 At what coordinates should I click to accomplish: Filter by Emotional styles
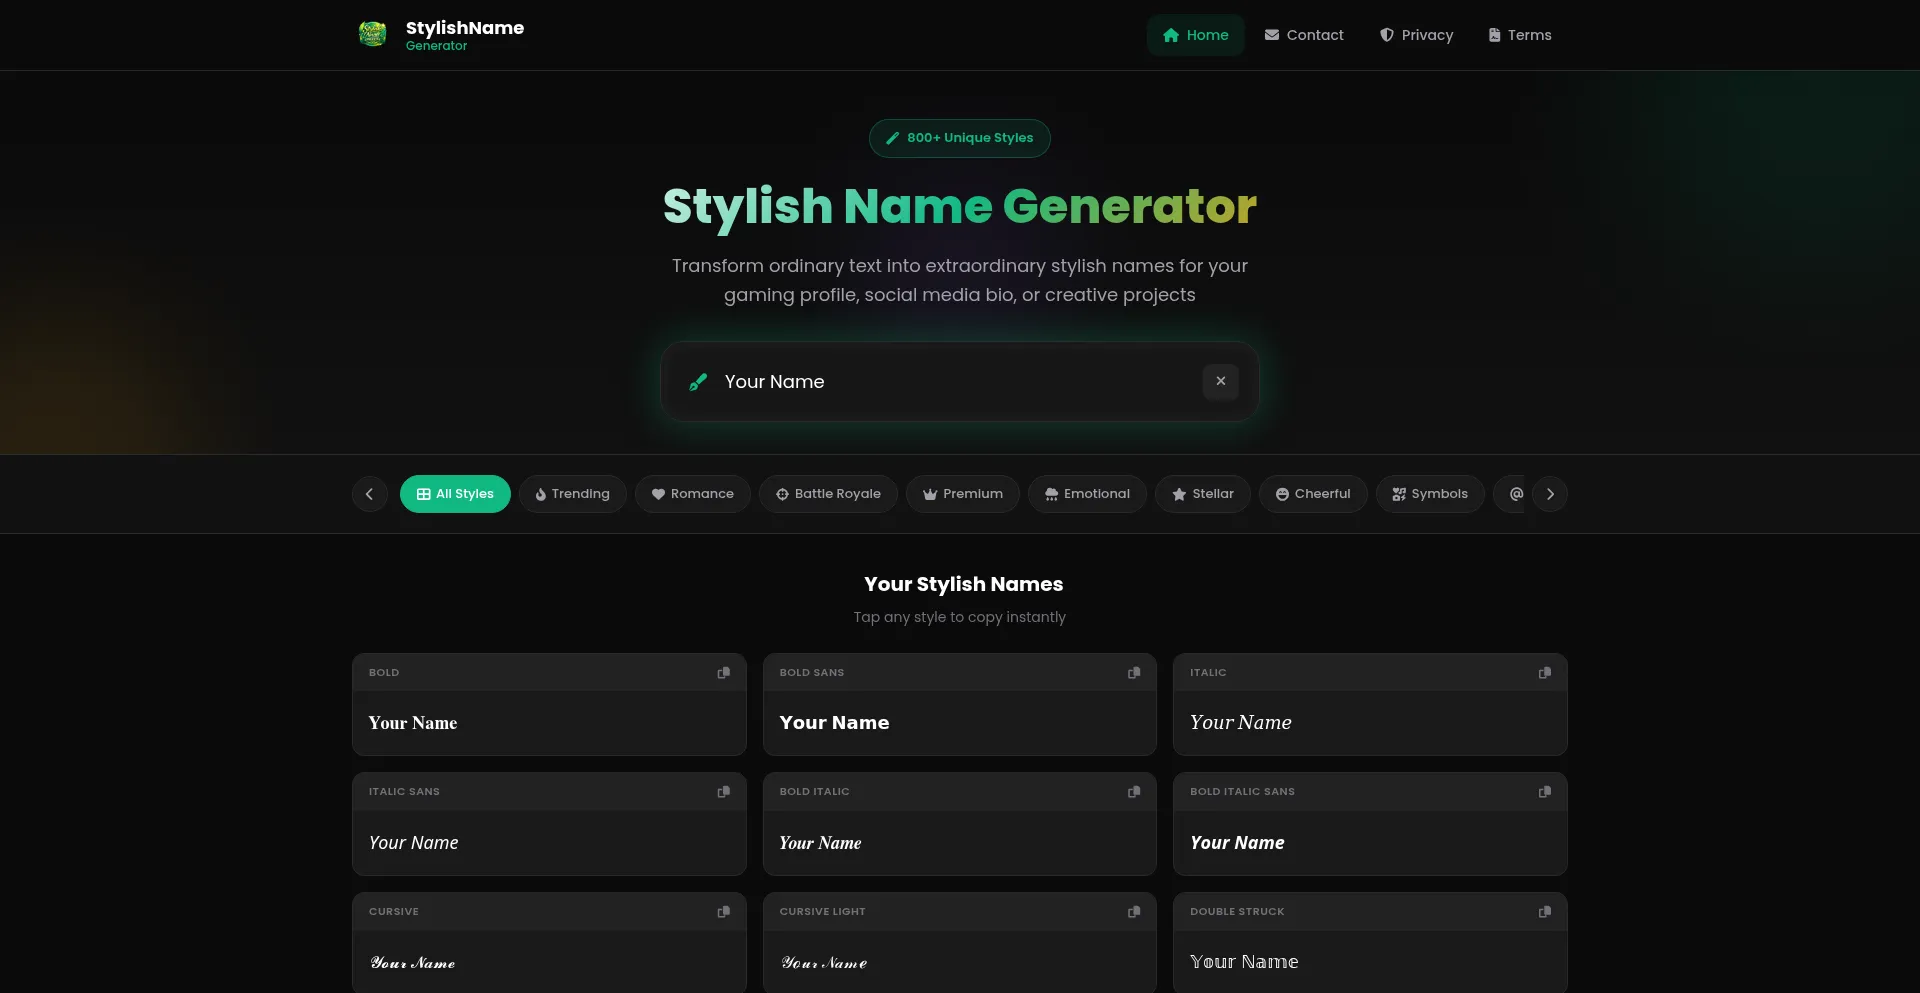(1087, 494)
